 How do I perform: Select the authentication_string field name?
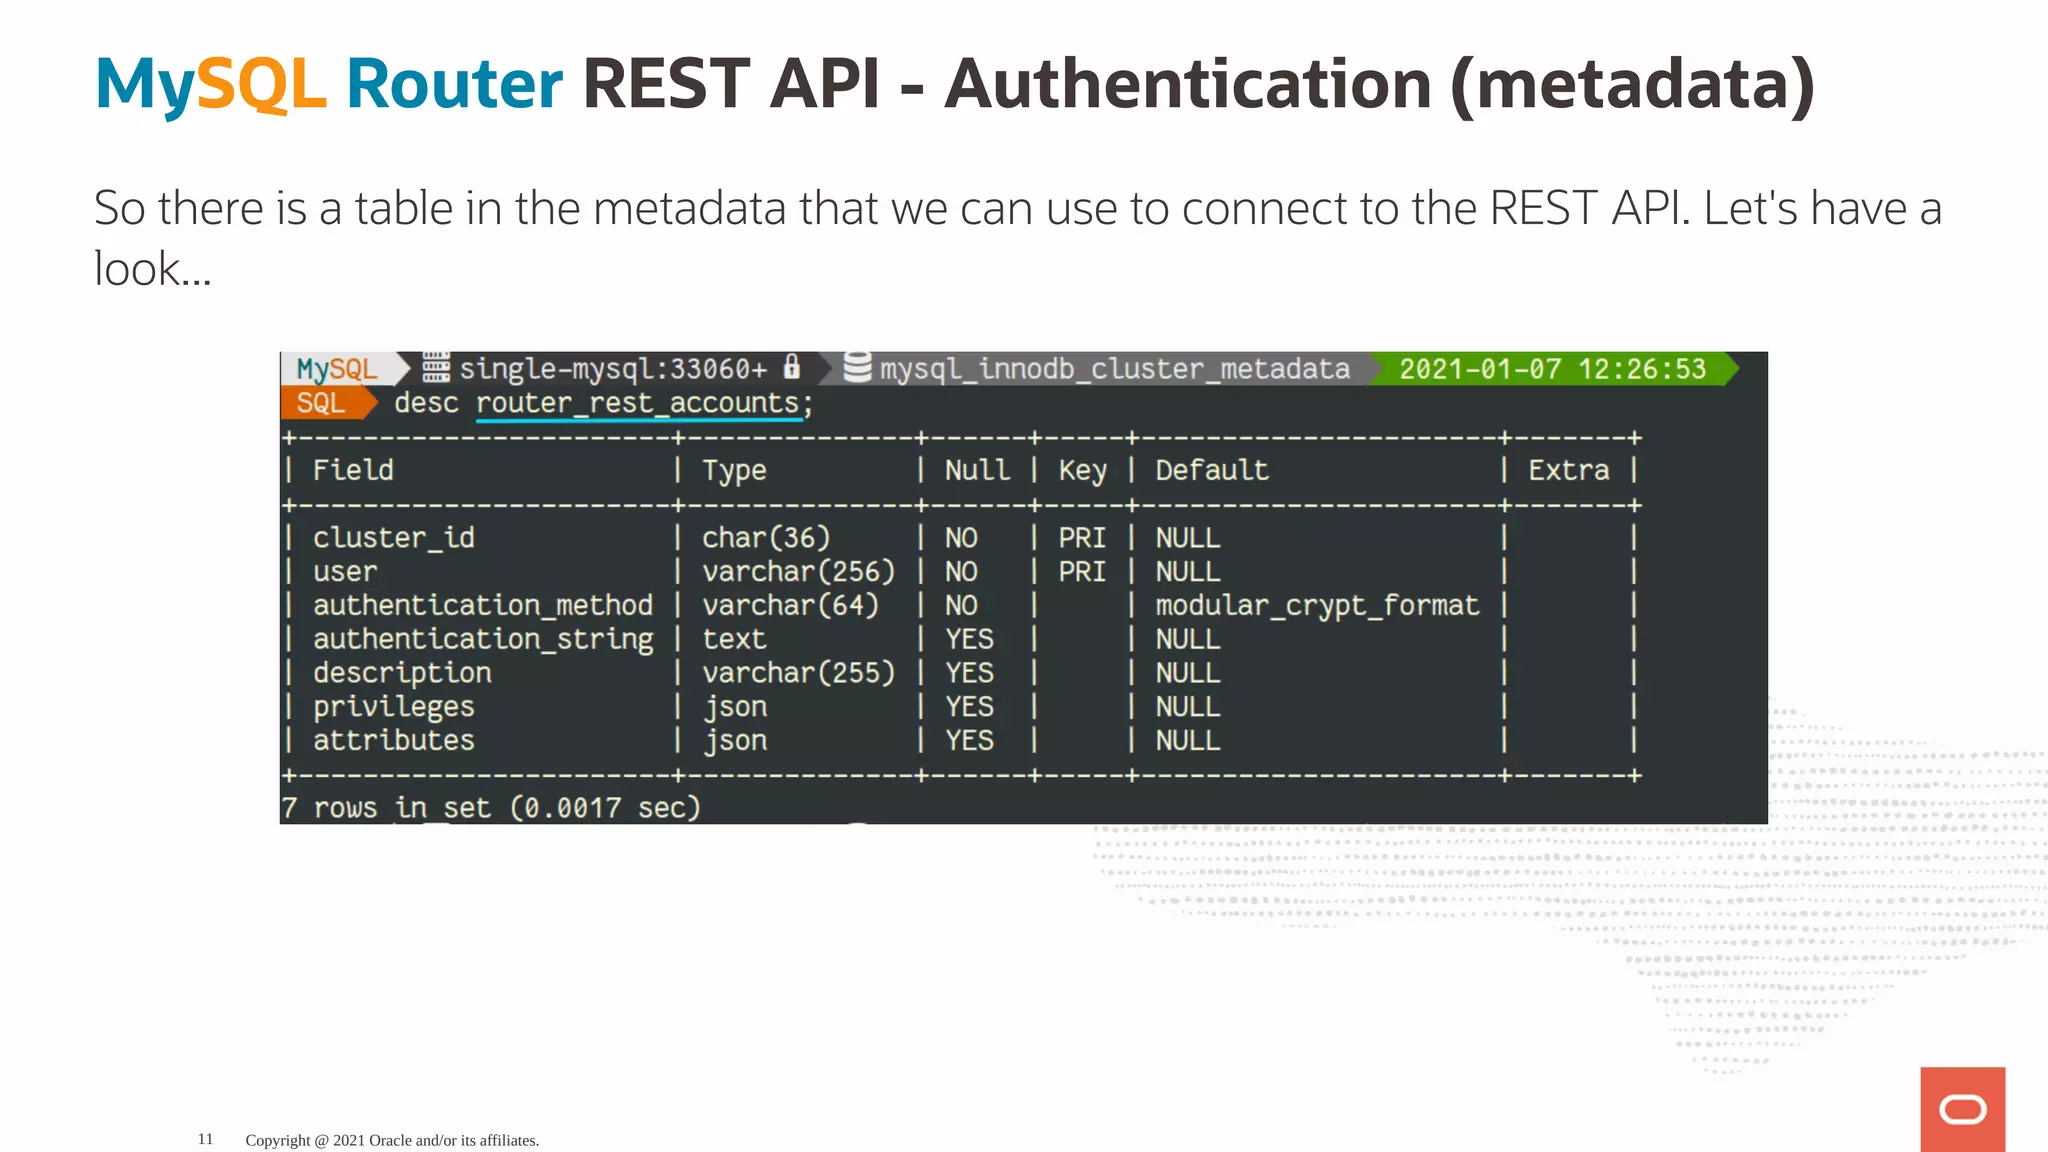click(x=483, y=640)
